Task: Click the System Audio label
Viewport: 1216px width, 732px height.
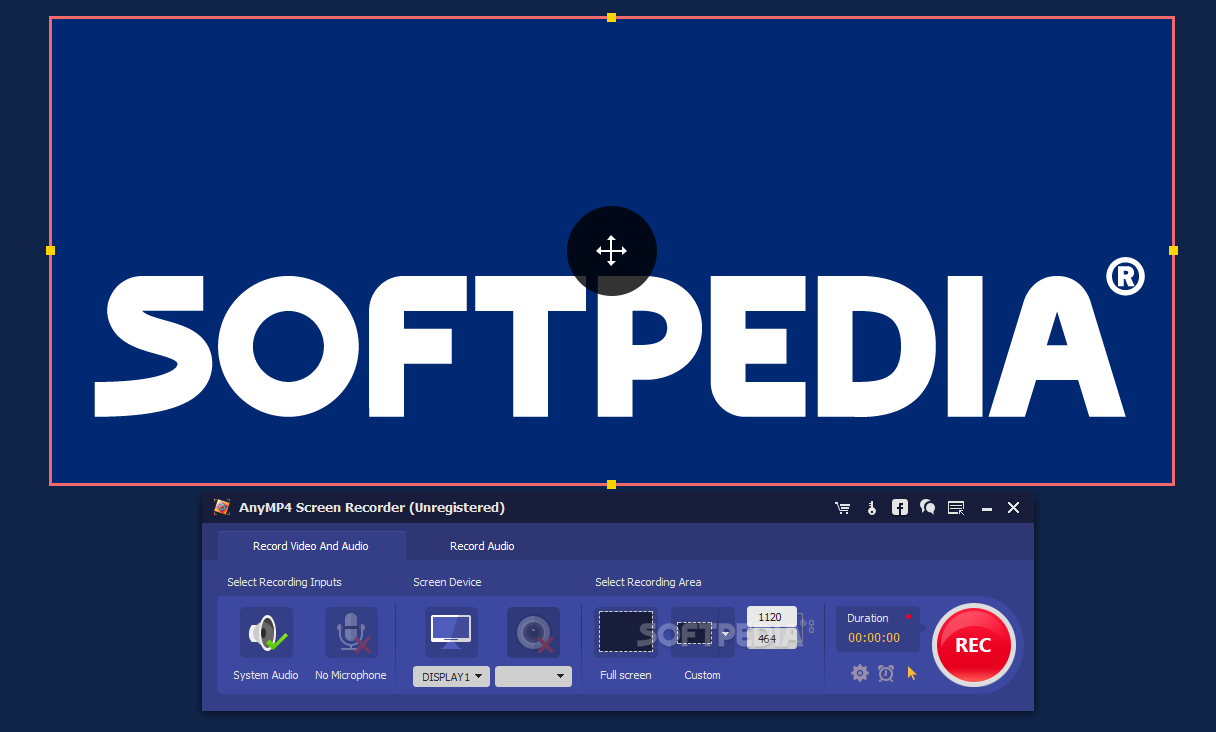Action: click(266, 675)
